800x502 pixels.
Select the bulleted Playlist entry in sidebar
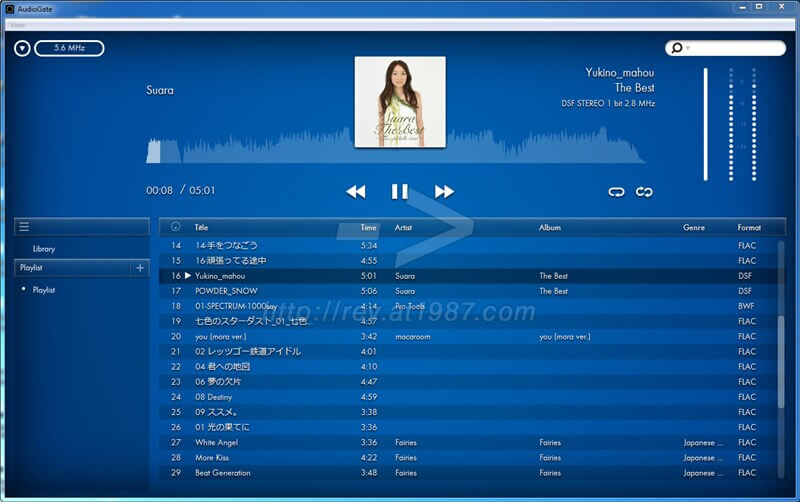click(x=44, y=290)
